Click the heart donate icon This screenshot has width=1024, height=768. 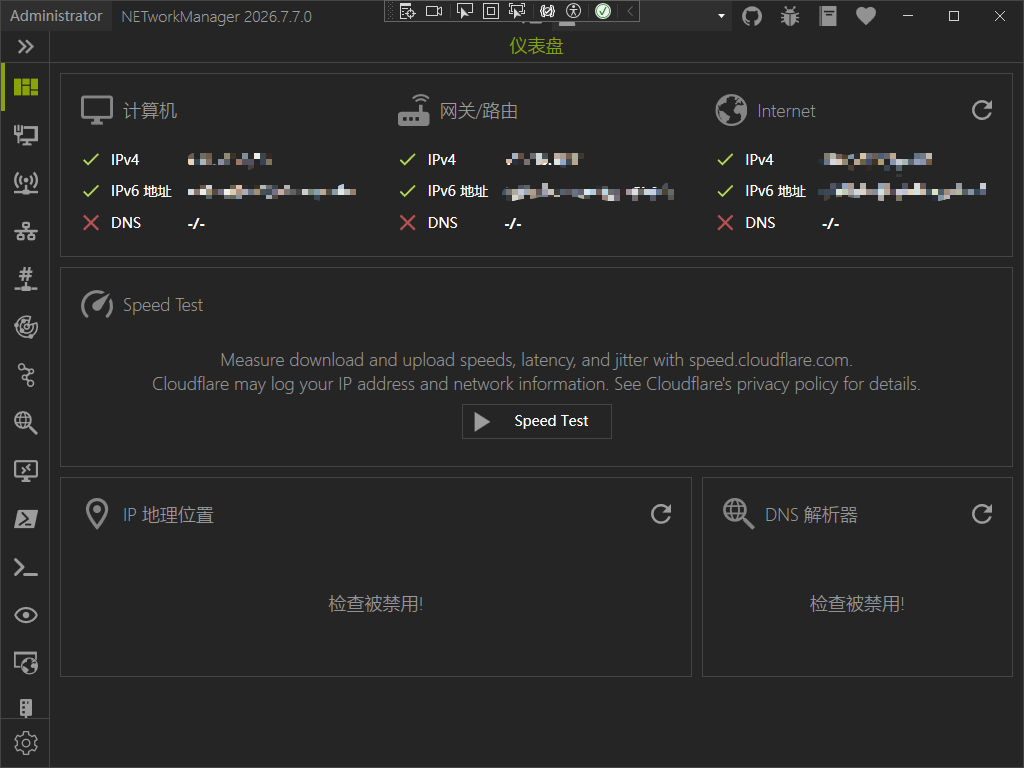(x=866, y=16)
